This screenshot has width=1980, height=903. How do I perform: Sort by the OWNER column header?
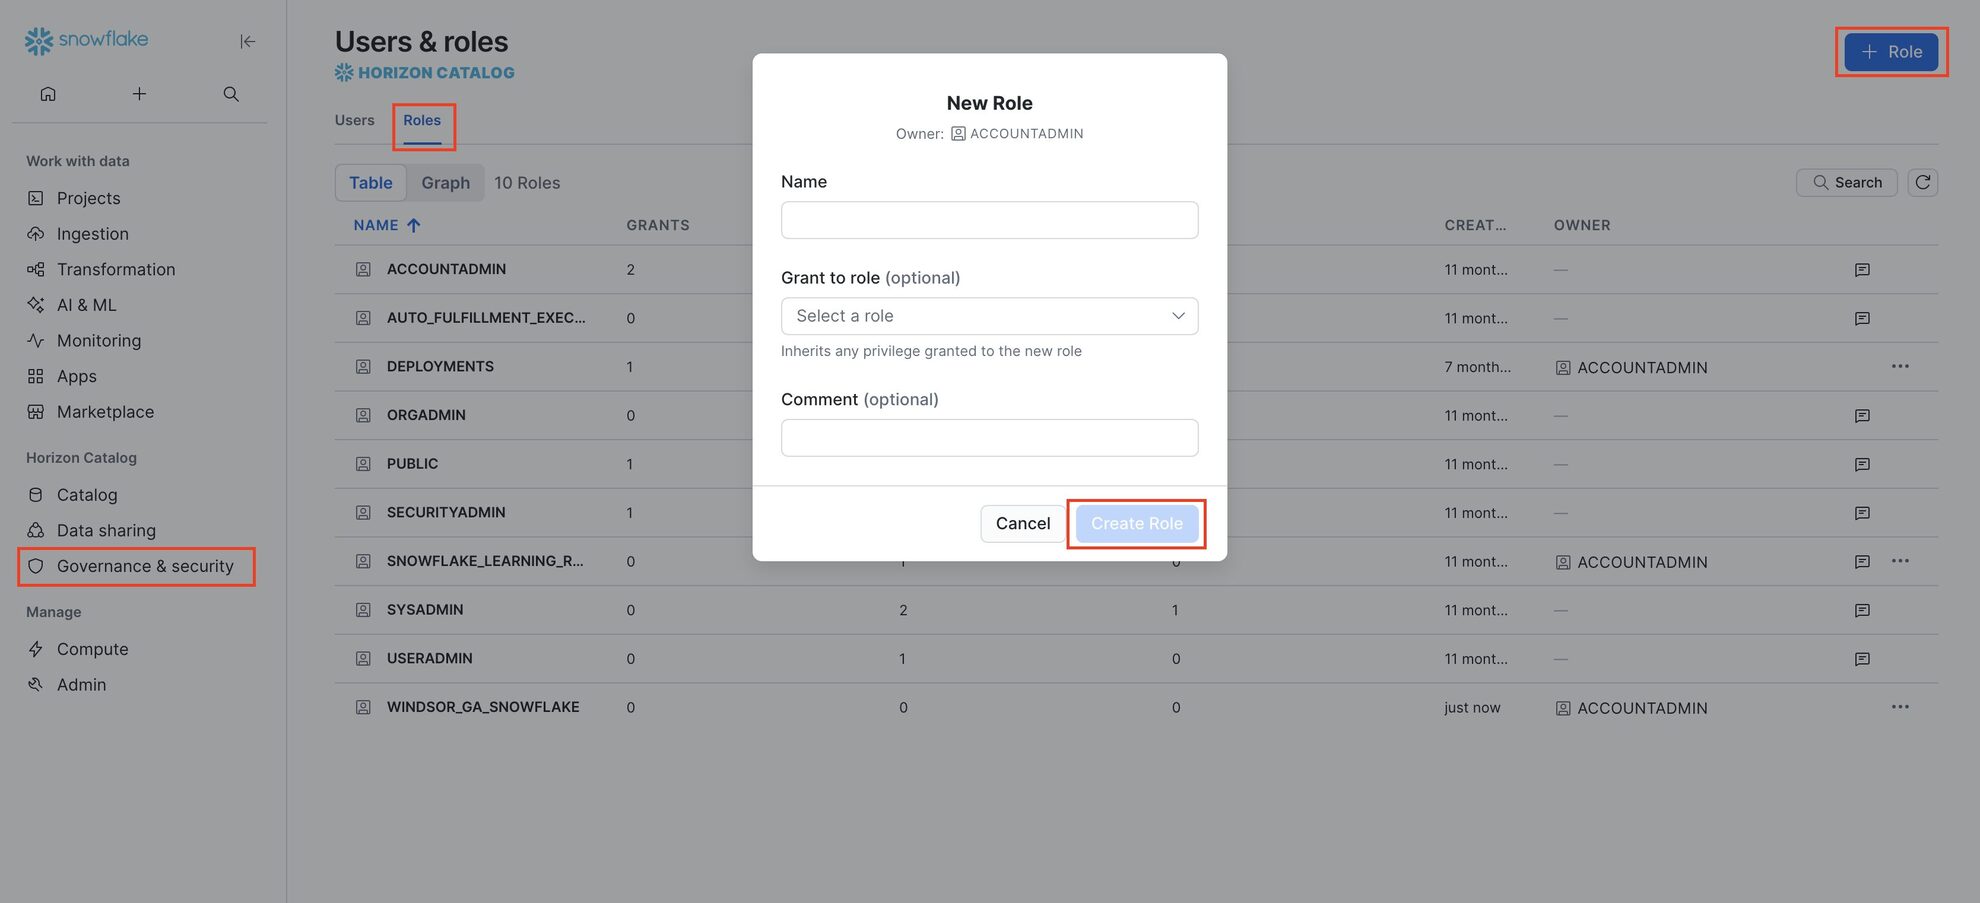pos(1582,225)
